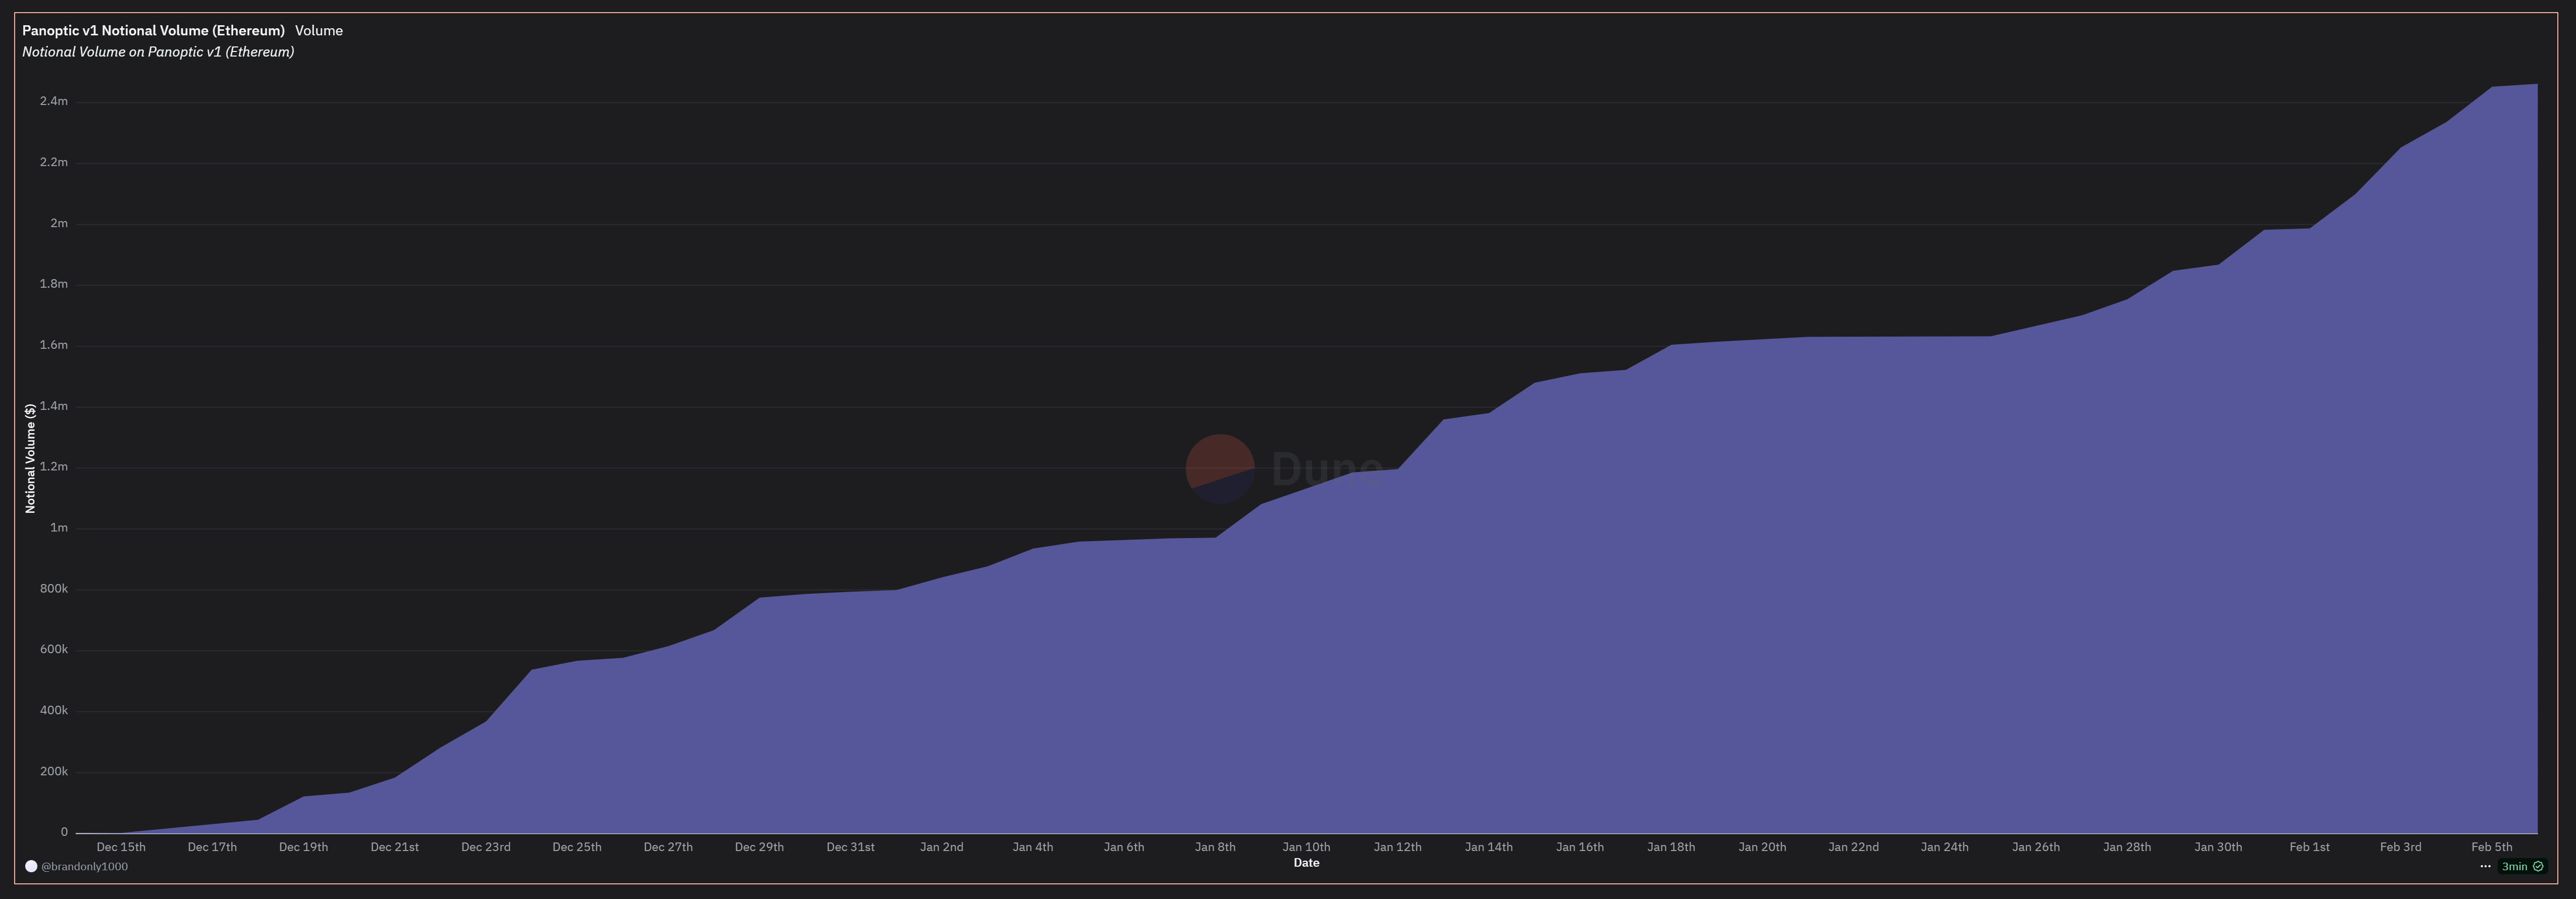Click the Jan 4th axis label
This screenshot has height=899, width=2576.
[1032, 847]
